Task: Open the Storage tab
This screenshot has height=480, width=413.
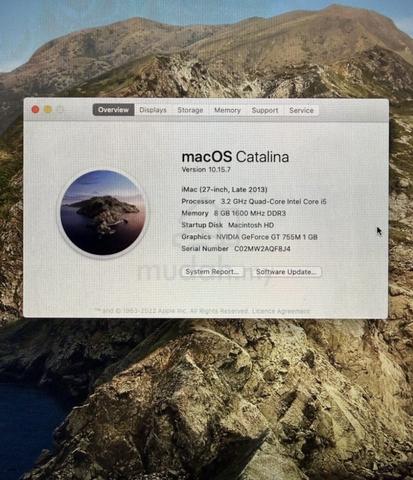Action: pyautogui.click(x=190, y=110)
